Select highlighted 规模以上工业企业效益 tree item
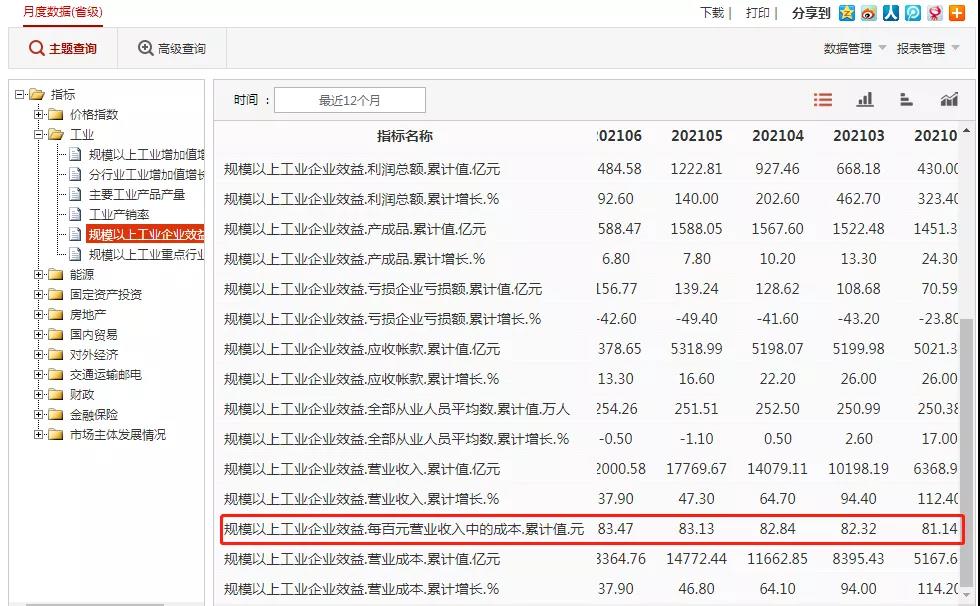 click(145, 234)
